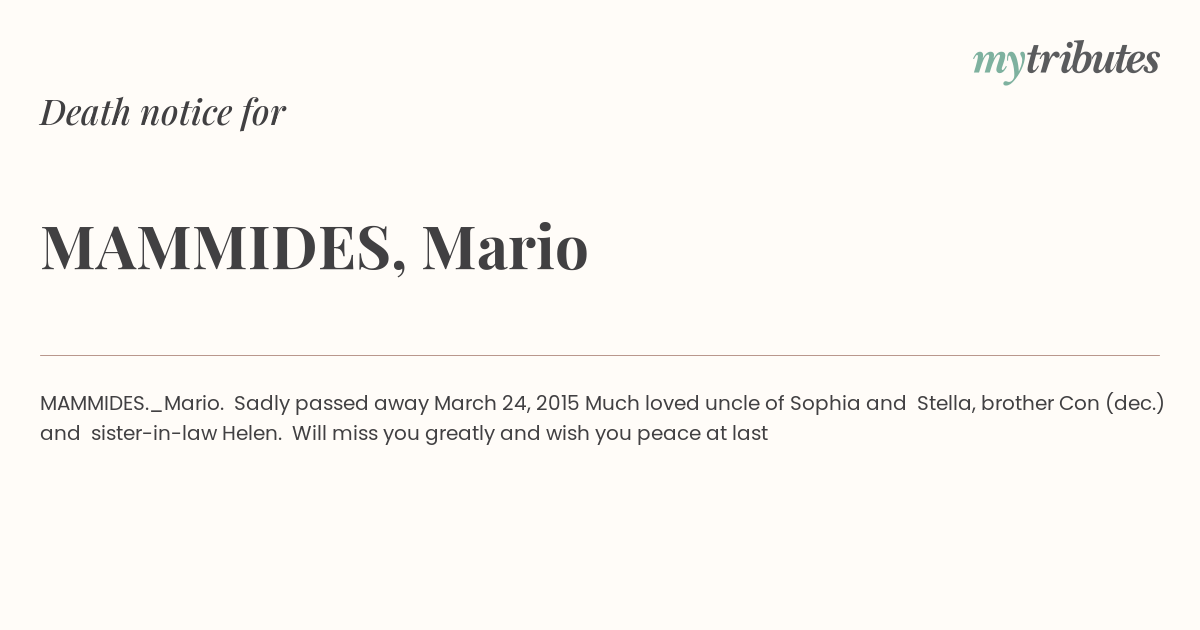Click the MAMMIDES, Mario title
Image resolution: width=1200 pixels, height=630 pixels.
click(x=314, y=247)
